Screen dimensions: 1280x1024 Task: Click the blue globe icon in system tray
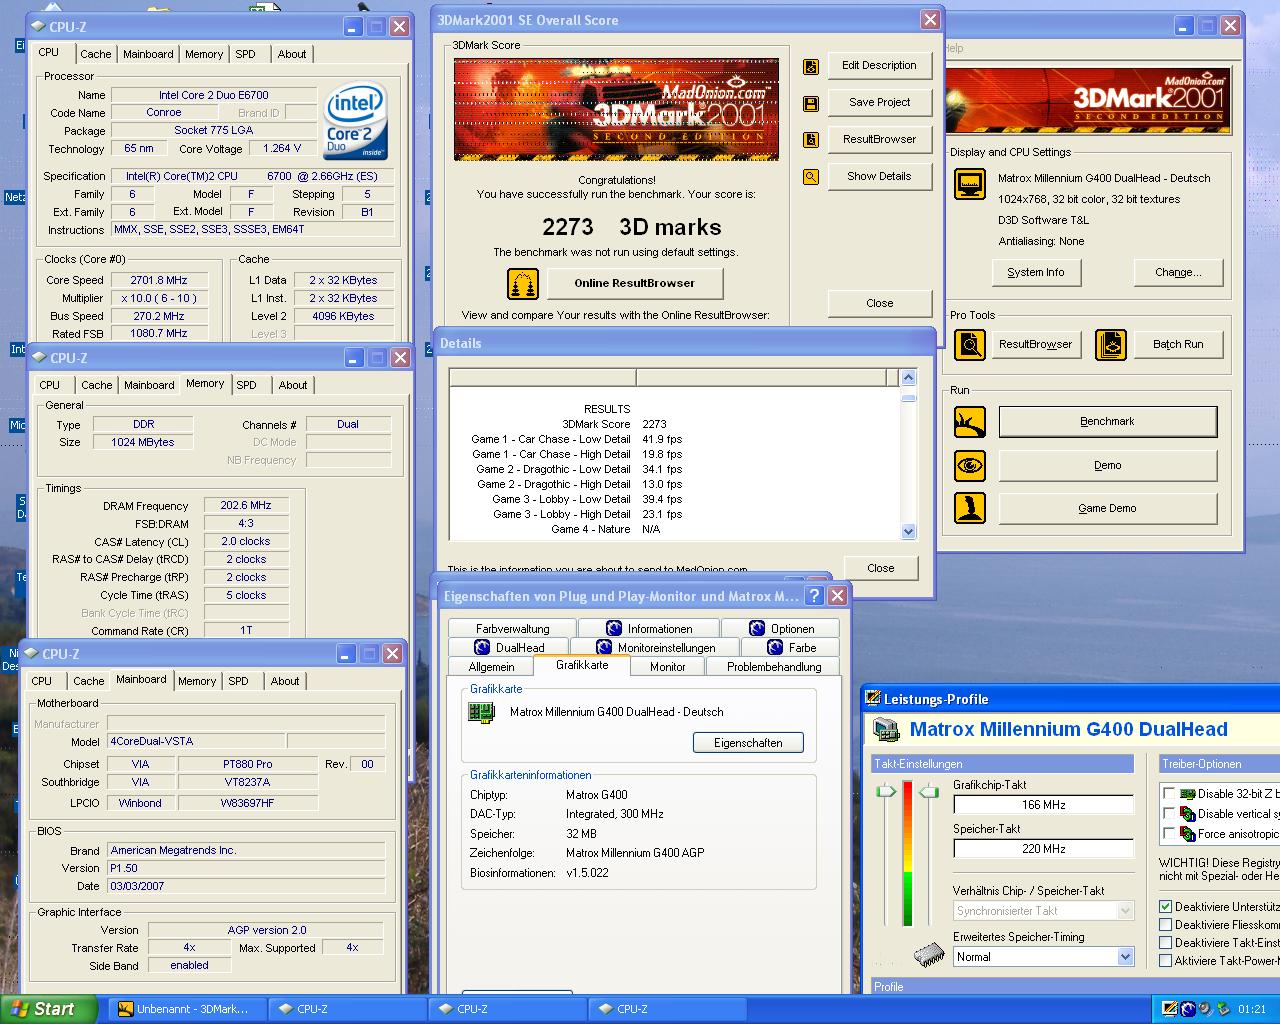pyautogui.click(x=1188, y=1009)
